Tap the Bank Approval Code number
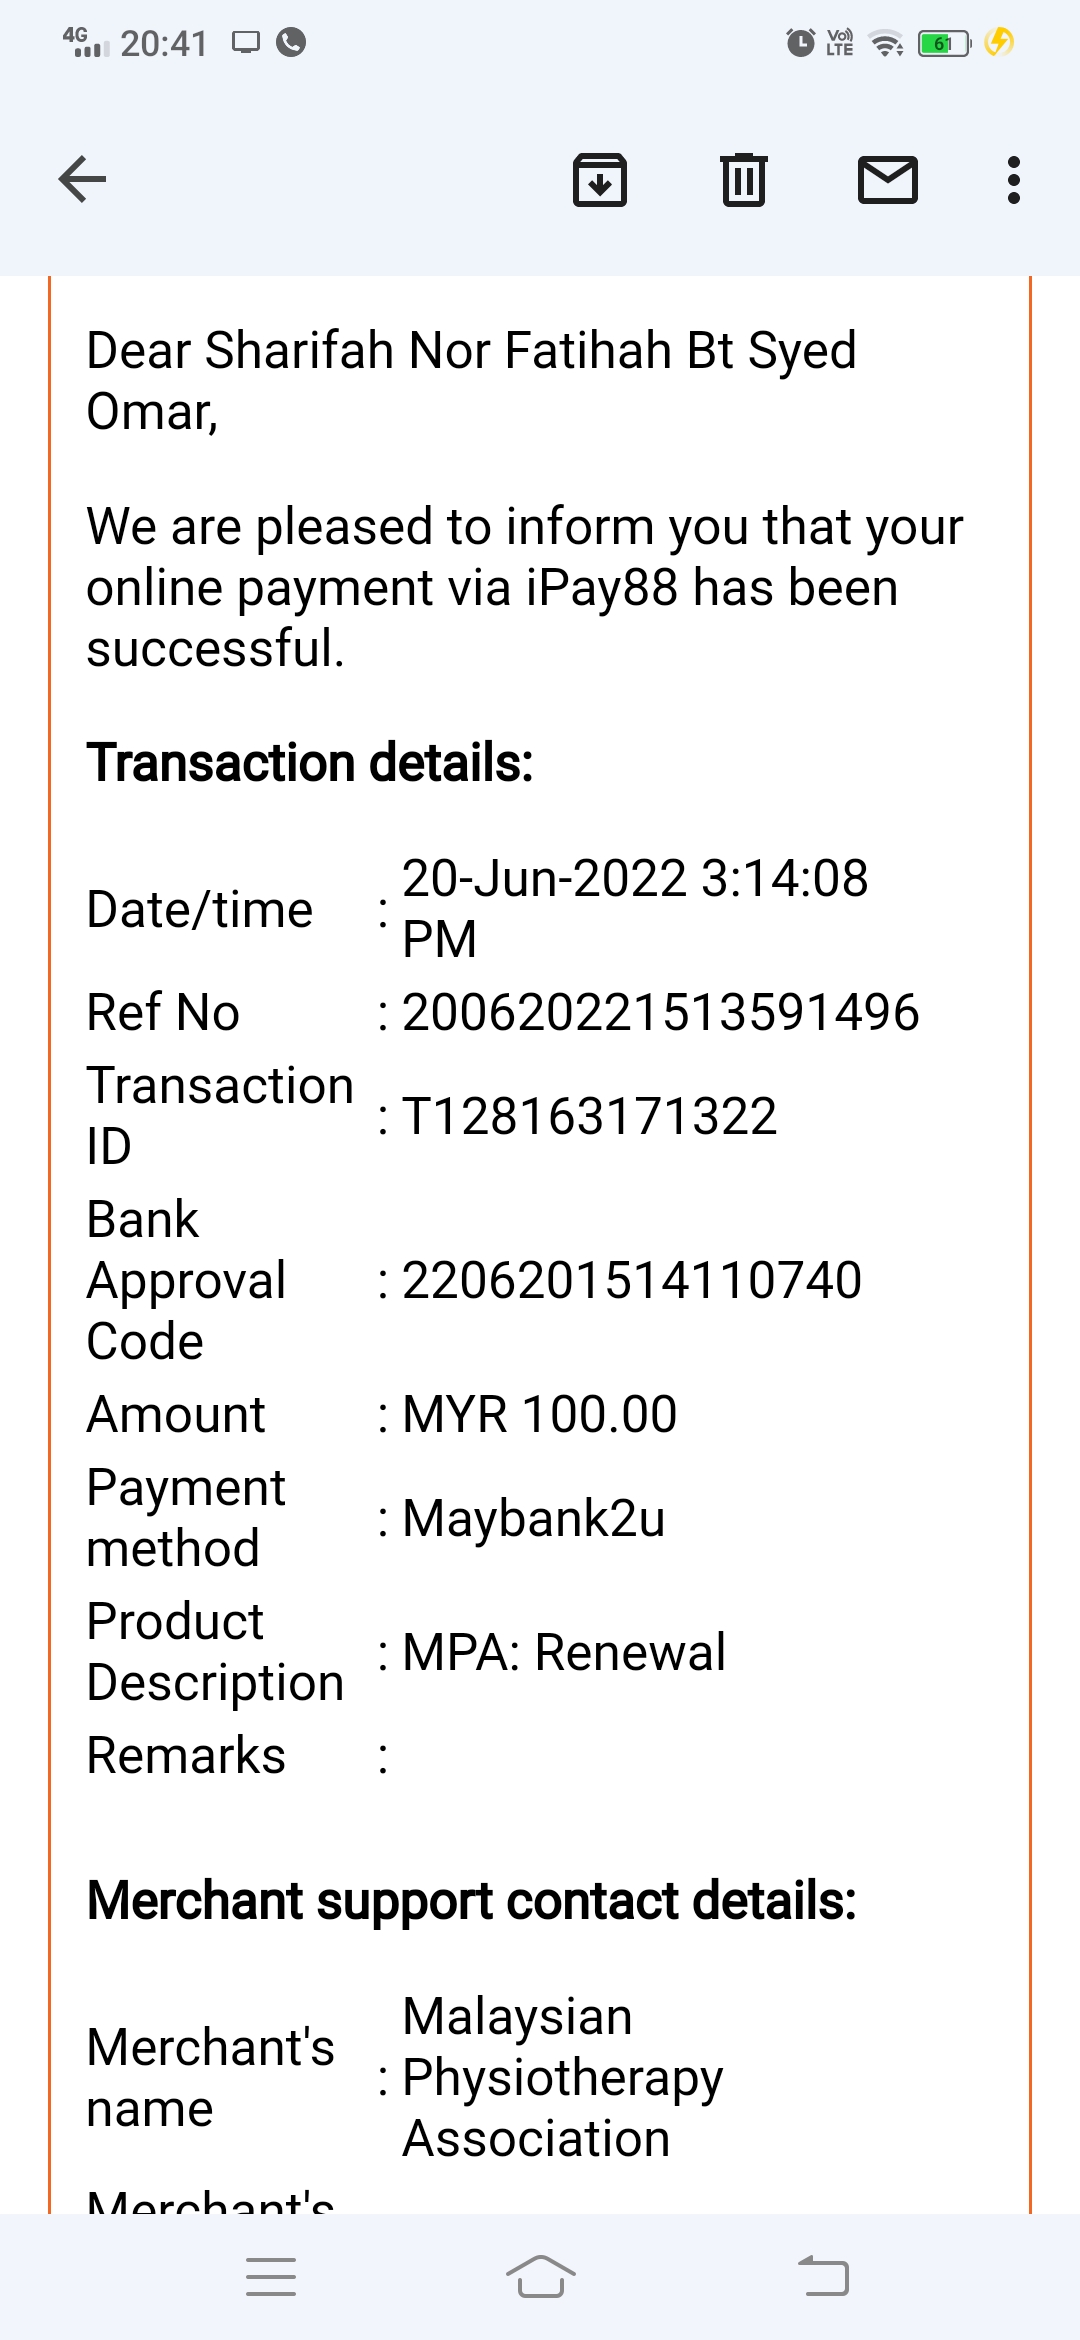1080x2340 pixels. [x=632, y=1280]
